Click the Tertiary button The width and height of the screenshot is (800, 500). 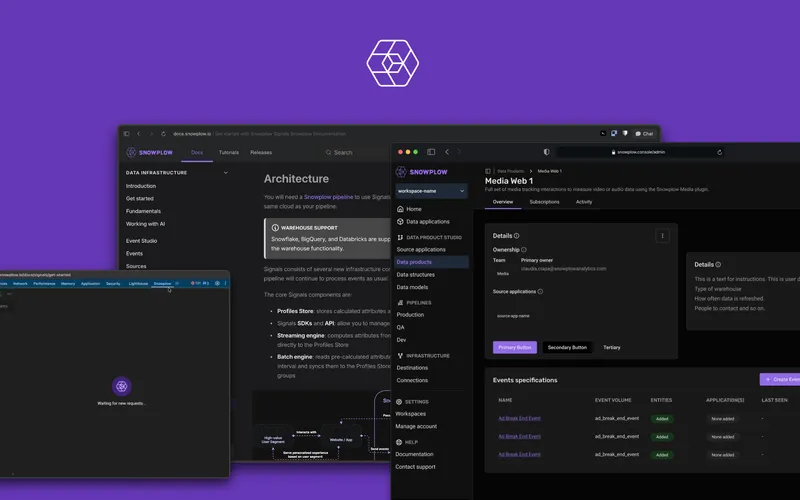point(612,347)
